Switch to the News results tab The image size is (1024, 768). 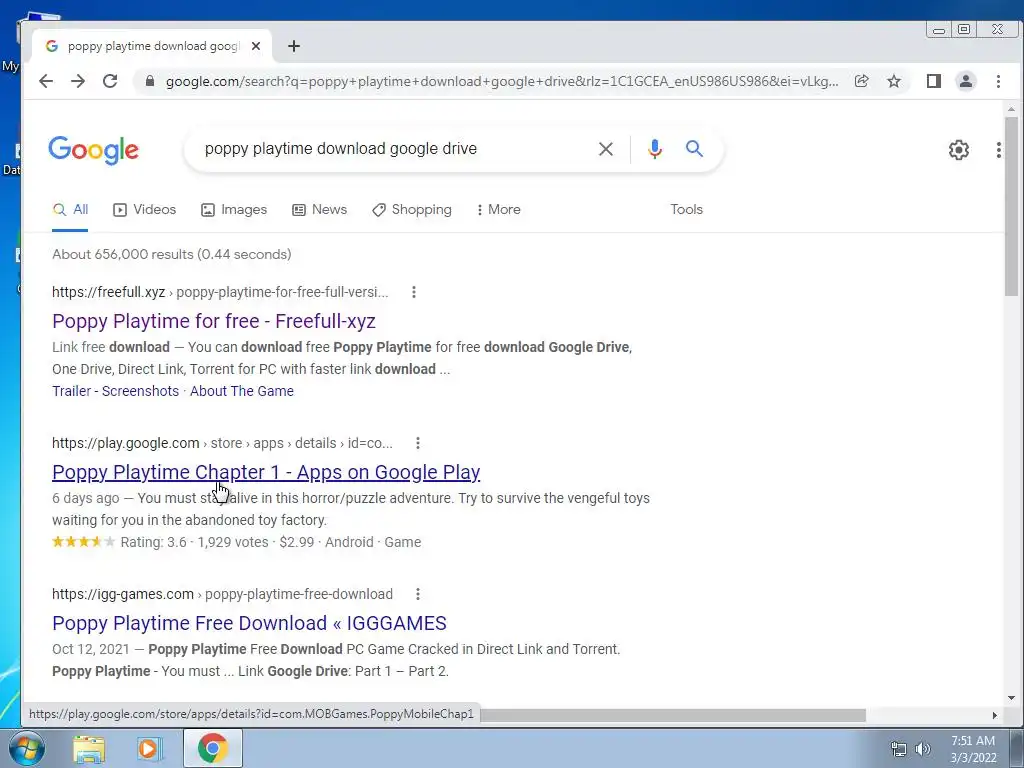point(319,210)
